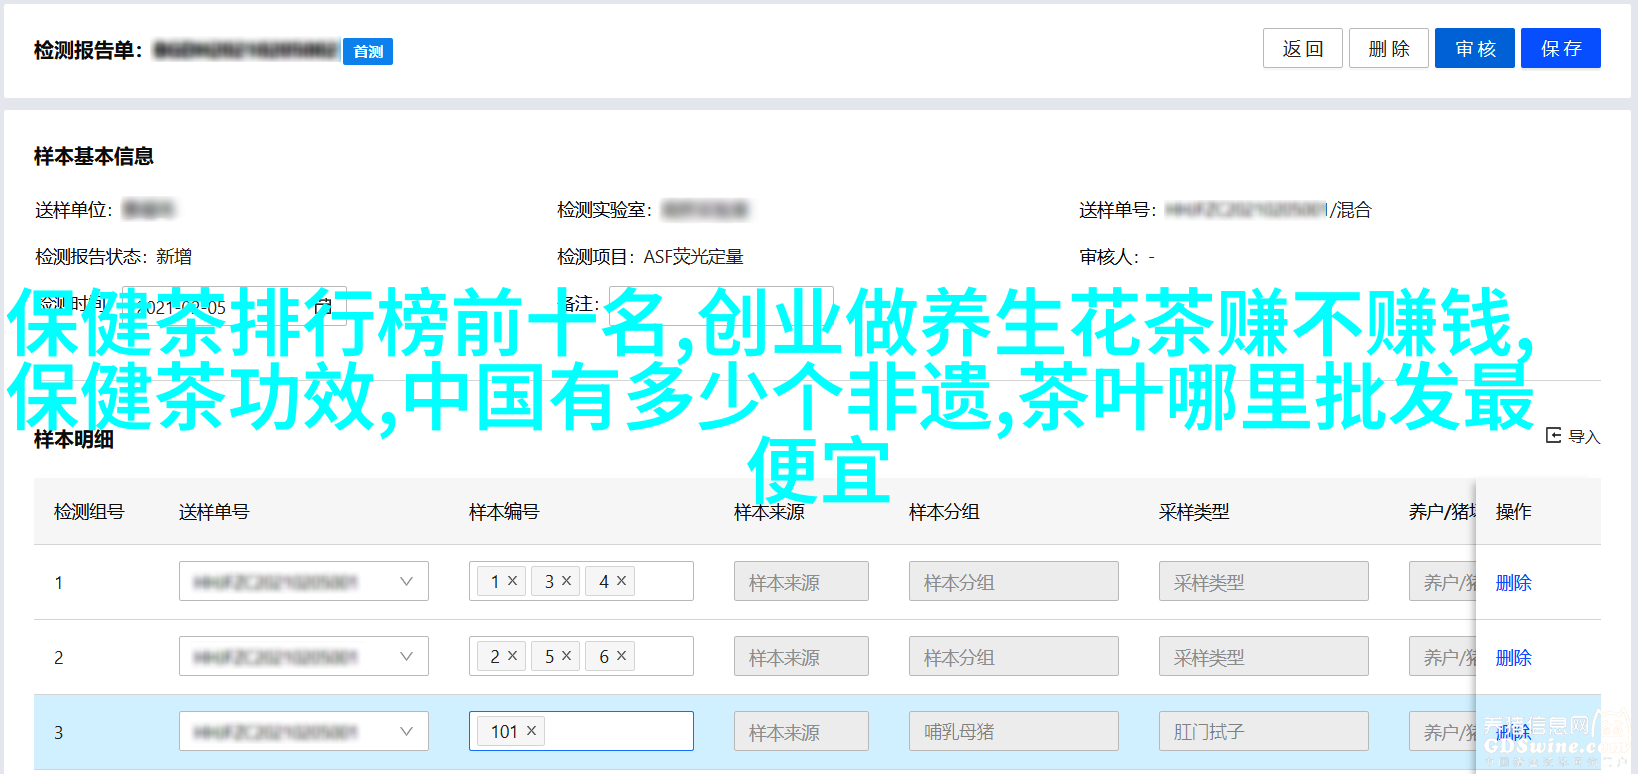Remove sample tag 6 in row 2
Image resolution: width=1638 pixels, height=774 pixels.
pos(621,656)
